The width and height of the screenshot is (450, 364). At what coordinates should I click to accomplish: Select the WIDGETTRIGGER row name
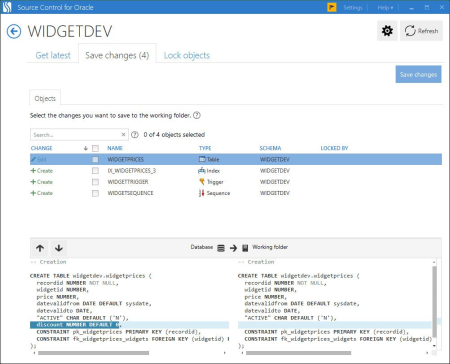[x=128, y=182]
